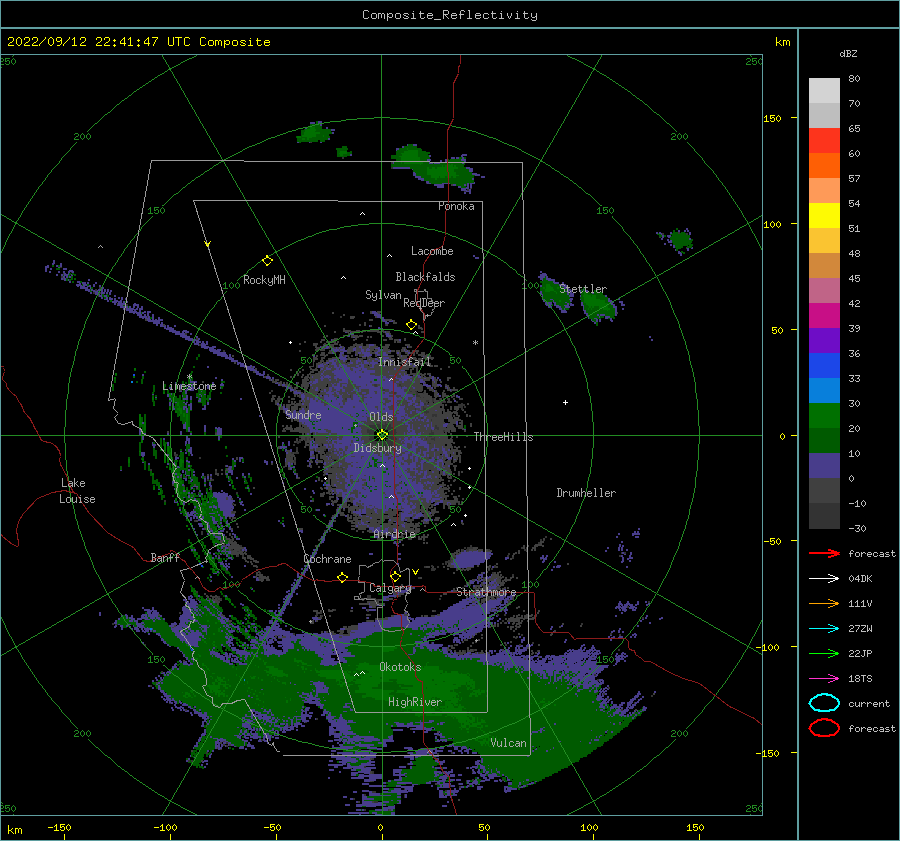Select the bright yellow 51-54 dBZ swatch
Image resolution: width=900 pixels, height=841 pixels.
[x=824, y=216]
